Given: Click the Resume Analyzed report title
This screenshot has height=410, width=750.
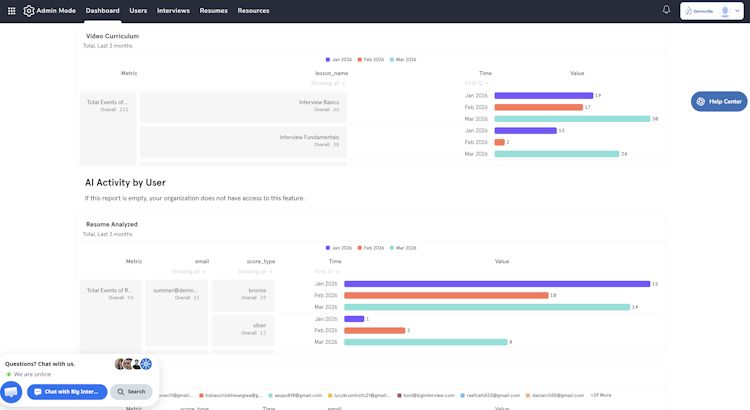Looking at the screenshot, I should (111, 224).
